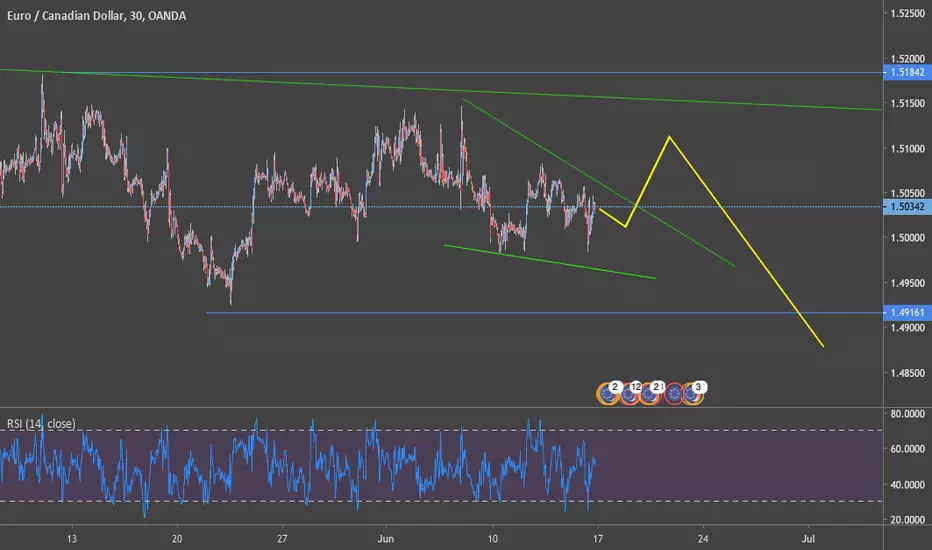Select date 10 on the time axis
The height and width of the screenshot is (550, 932).
492,539
